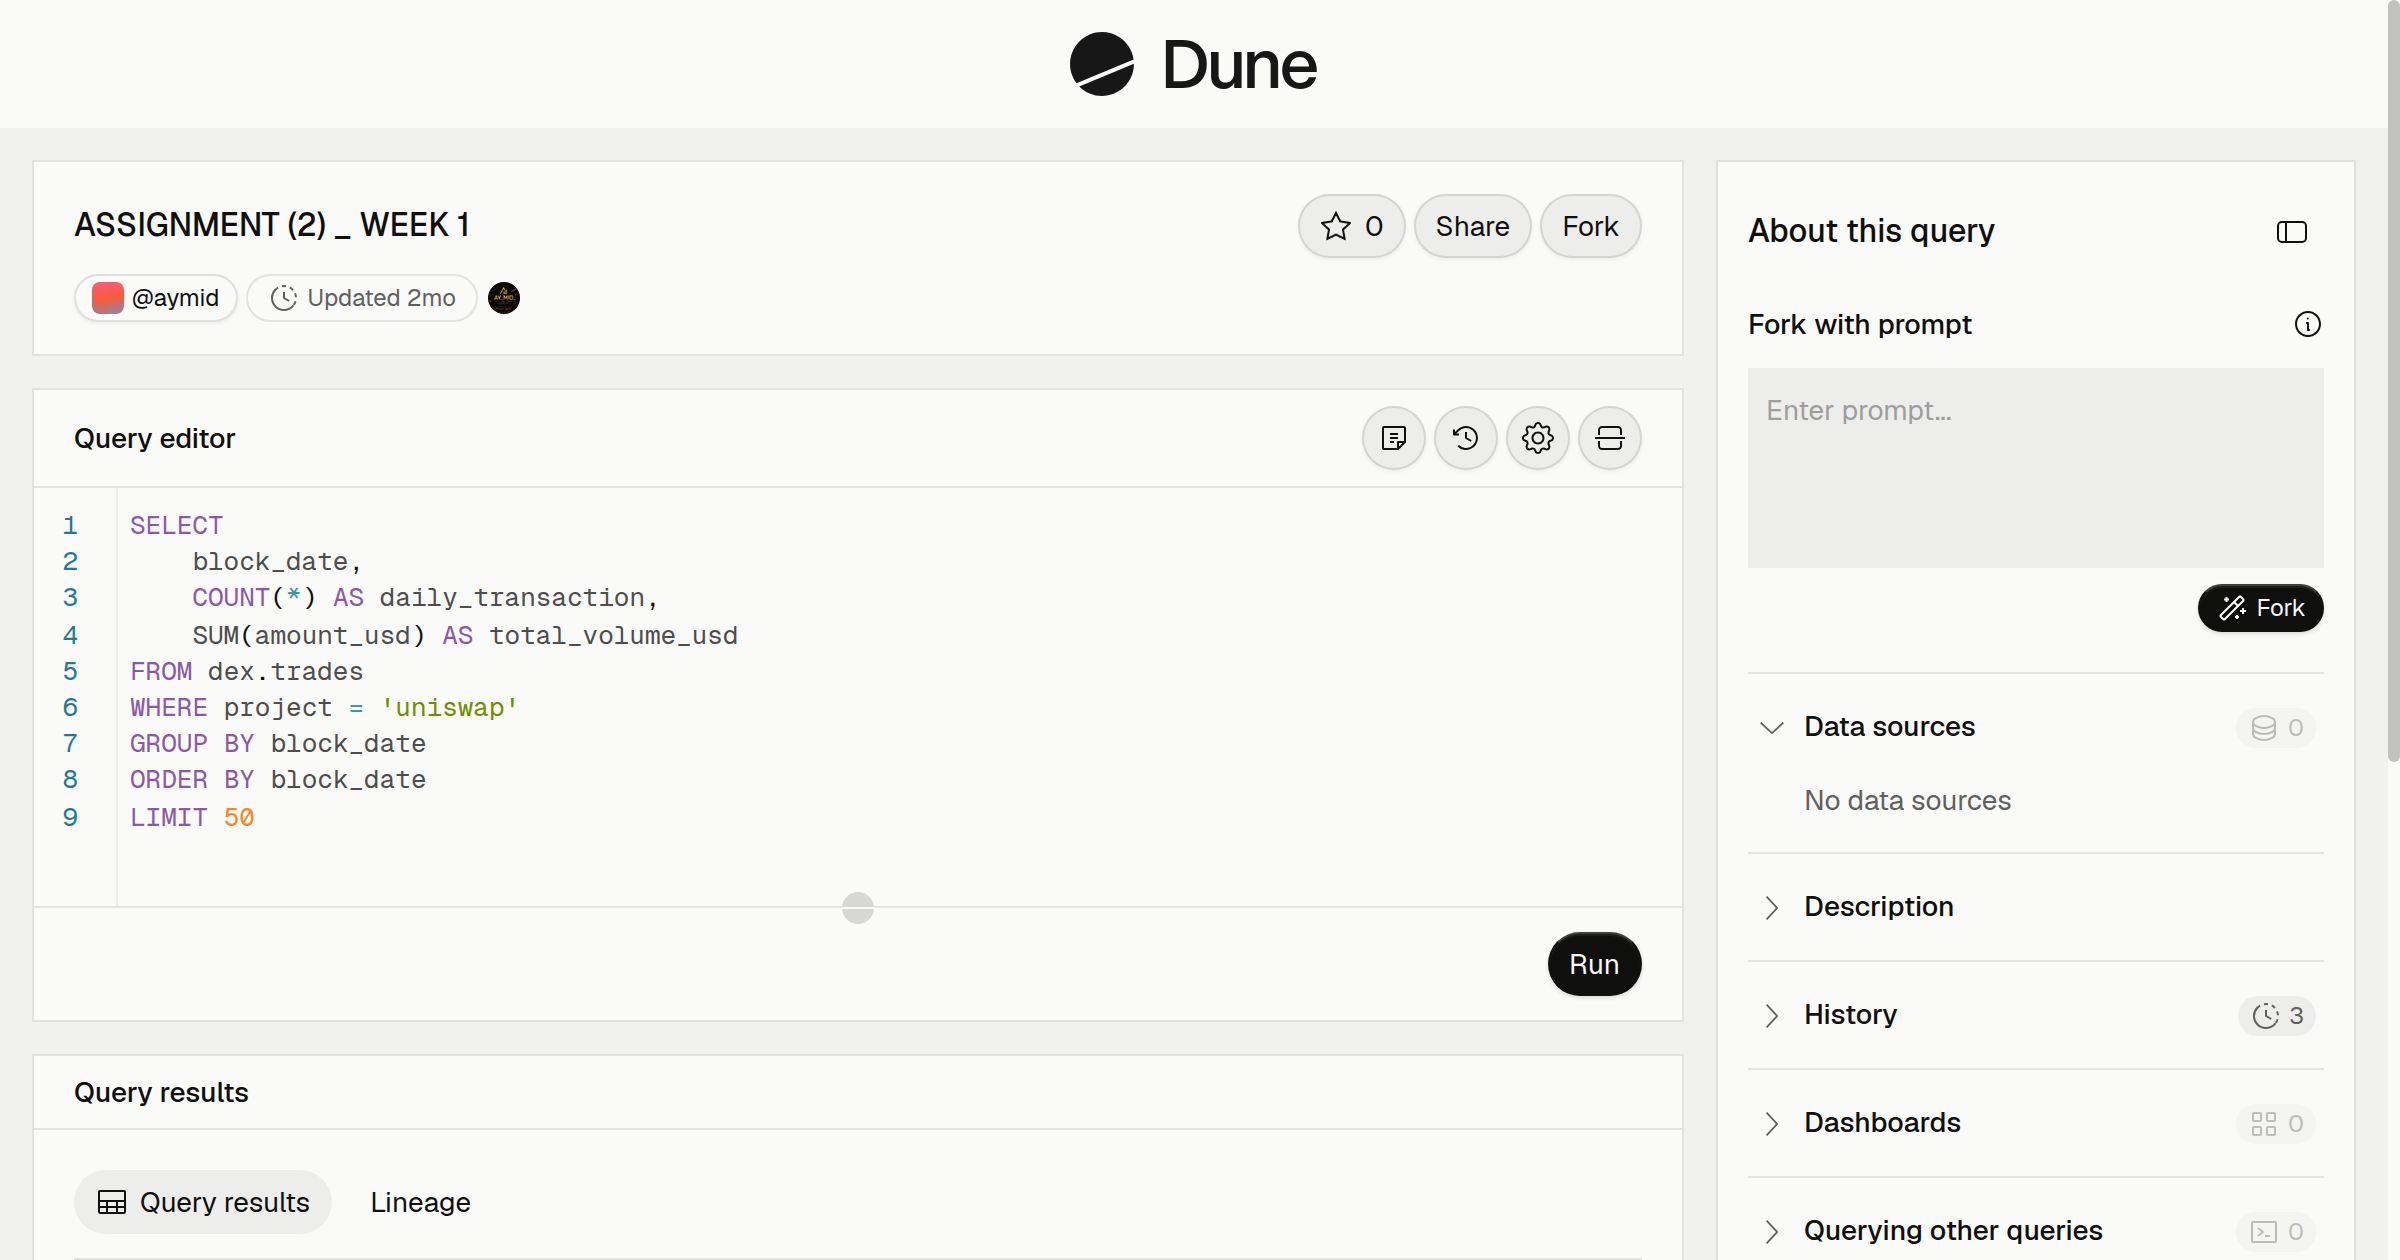Open query editor settings gear

(1537, 438)
